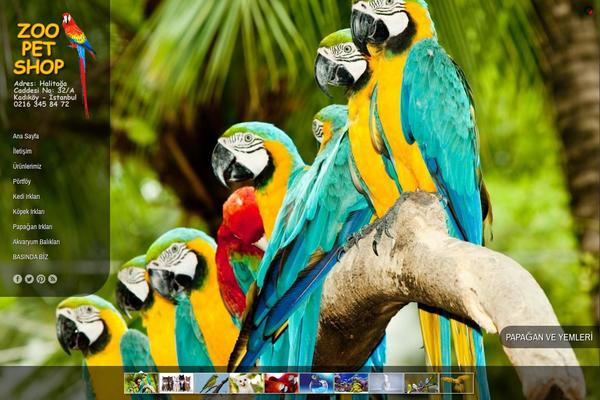
Task: Open the BASINDA BİZ link
Action: tap(30, 257)
